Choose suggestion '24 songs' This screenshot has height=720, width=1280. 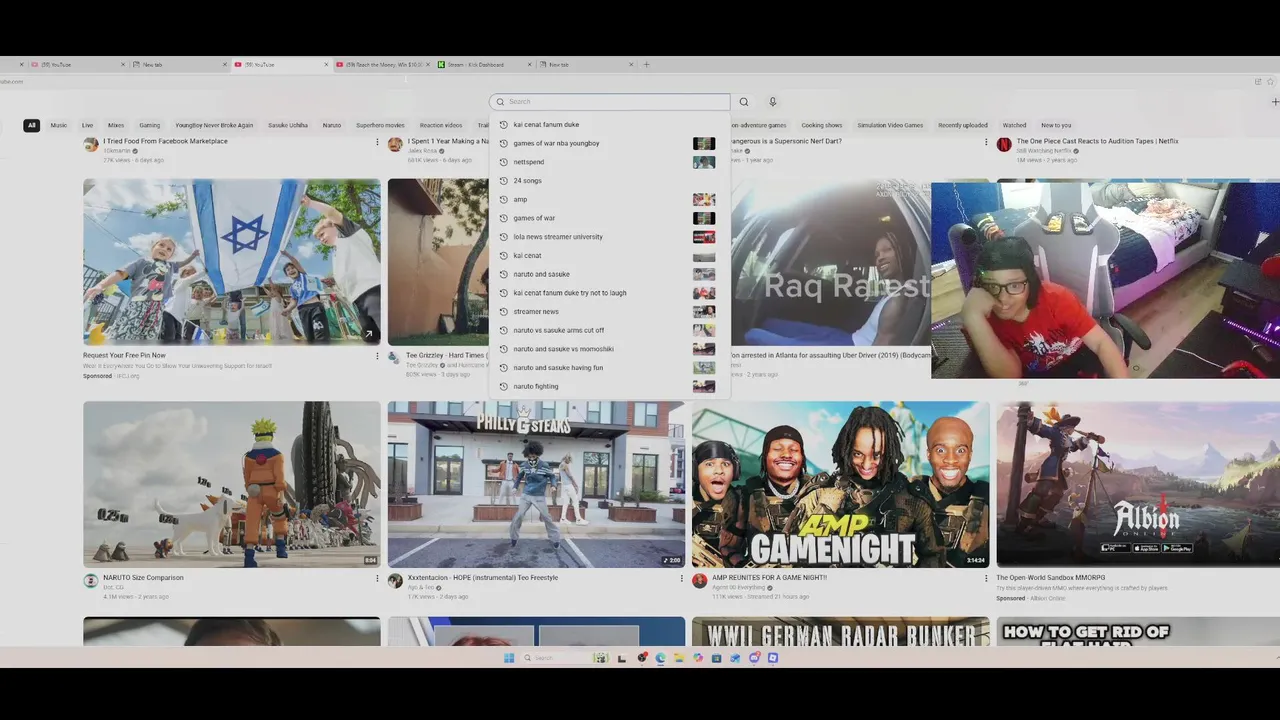pyautogui.click(x=609, y=181)
